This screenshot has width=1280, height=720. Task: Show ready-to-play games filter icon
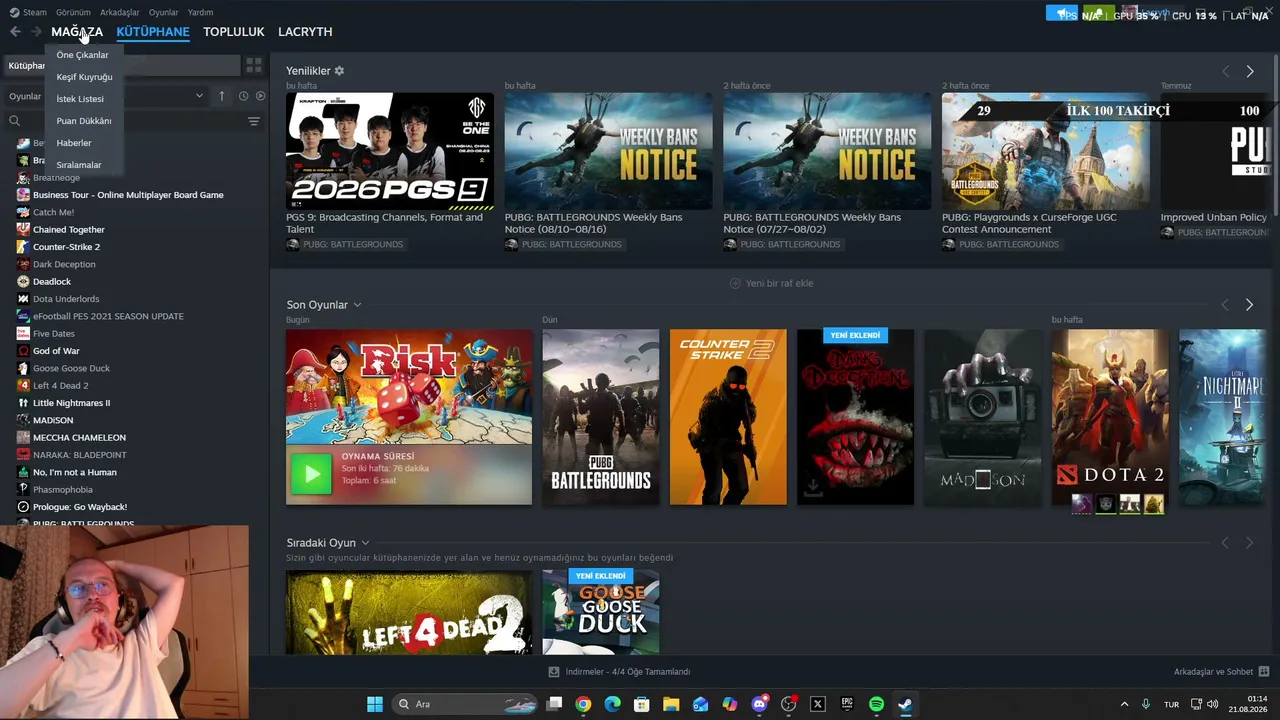click(260, 96)
